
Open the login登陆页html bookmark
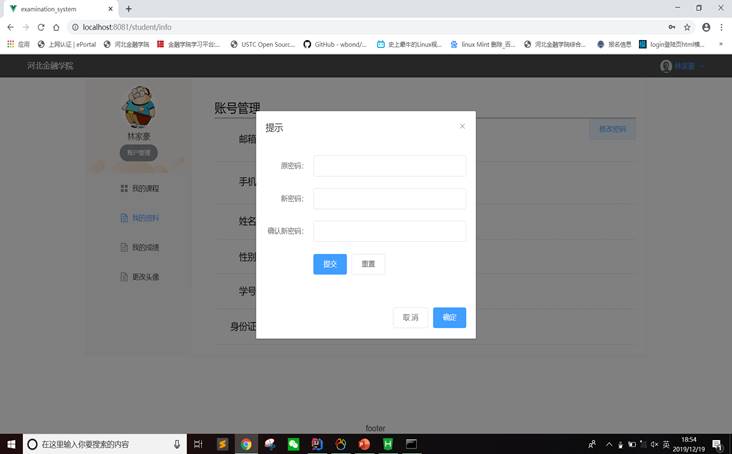671,44
